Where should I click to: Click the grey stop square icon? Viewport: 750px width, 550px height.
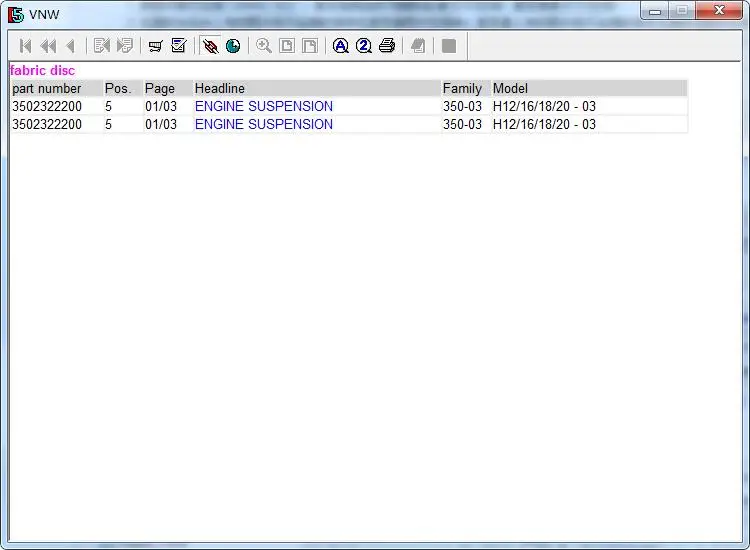(449, 46)
